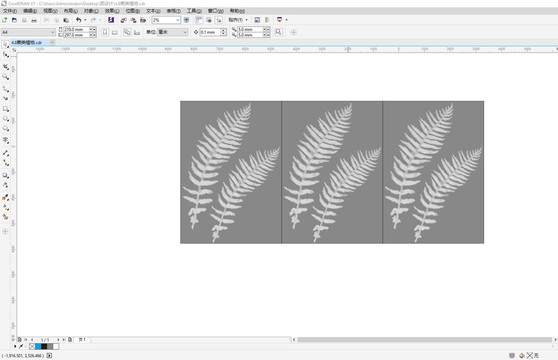Click the 贴齐 snap-to button
This screenshot has width=558, height=360.
(x=238, y=20)
